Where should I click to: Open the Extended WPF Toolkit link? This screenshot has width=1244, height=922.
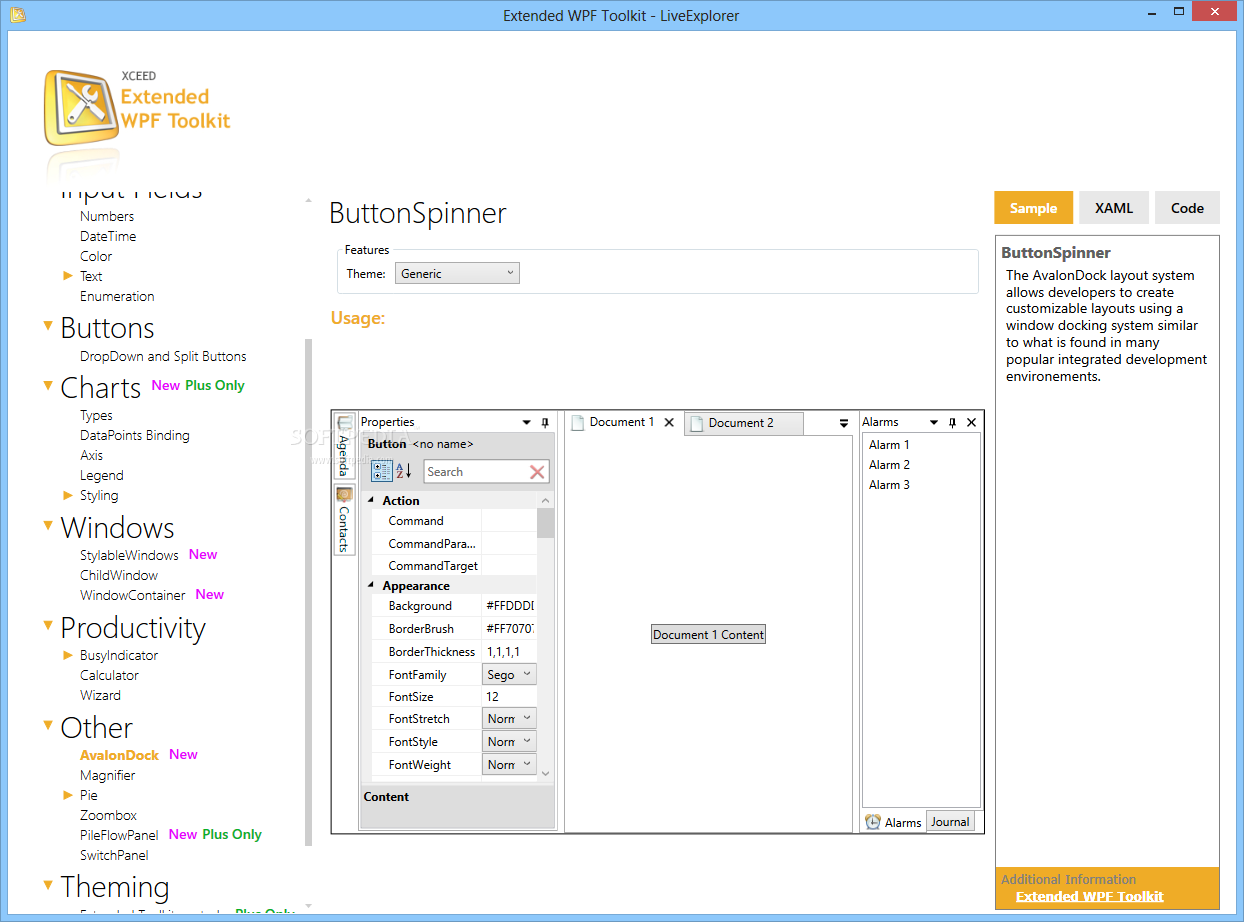coord(1090,896)
